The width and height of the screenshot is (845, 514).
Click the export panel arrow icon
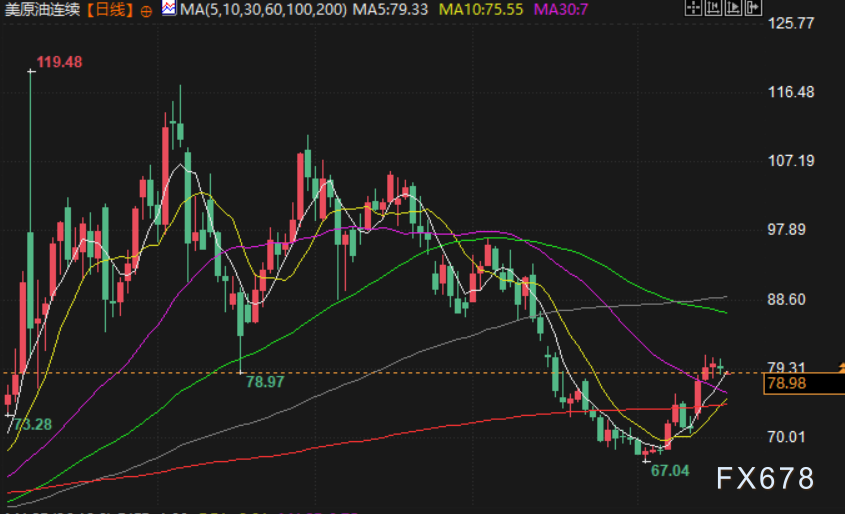(x=753, y=8)
